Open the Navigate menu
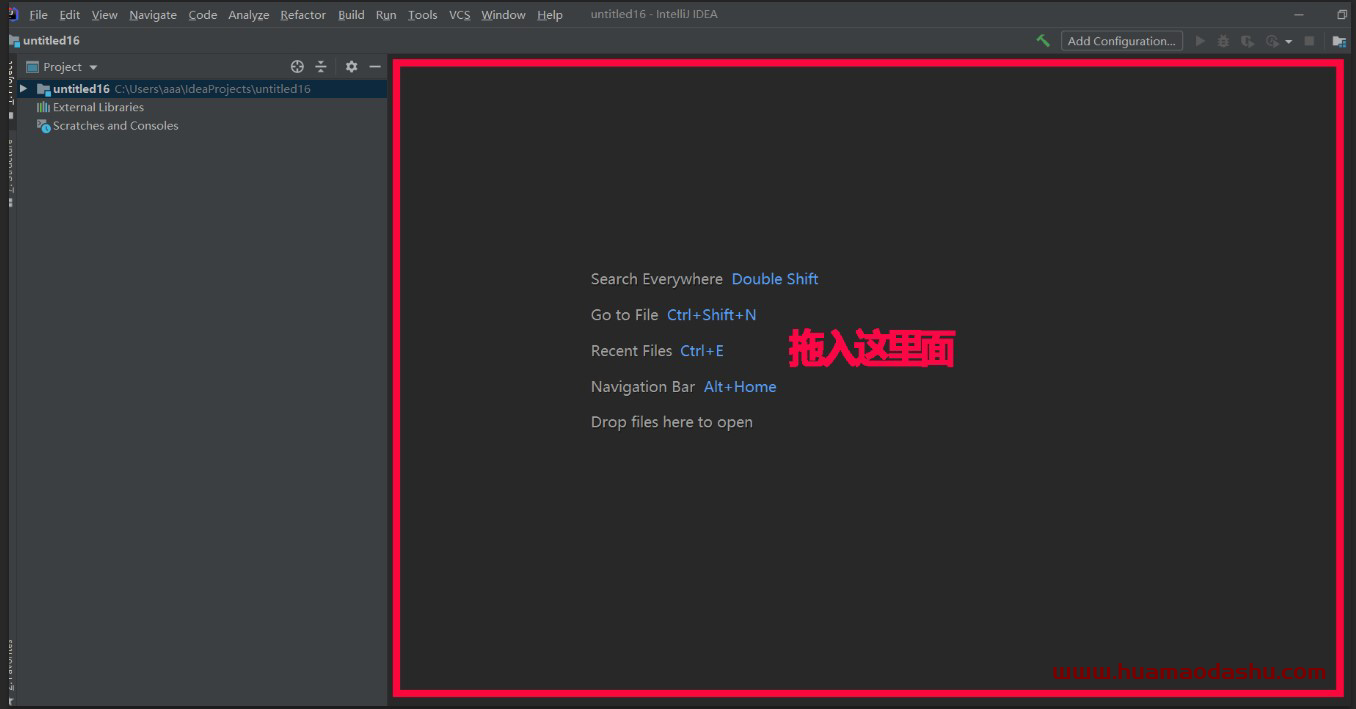 pyautogui.click(x=153, y=15)
